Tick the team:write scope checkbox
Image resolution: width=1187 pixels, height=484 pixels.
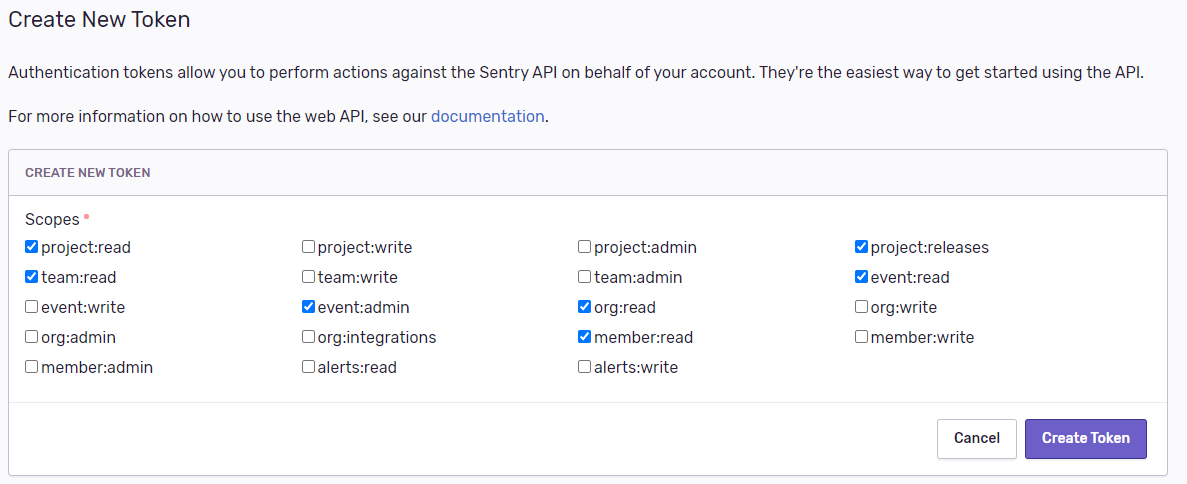pyautogui.click(x=309, y=277)
